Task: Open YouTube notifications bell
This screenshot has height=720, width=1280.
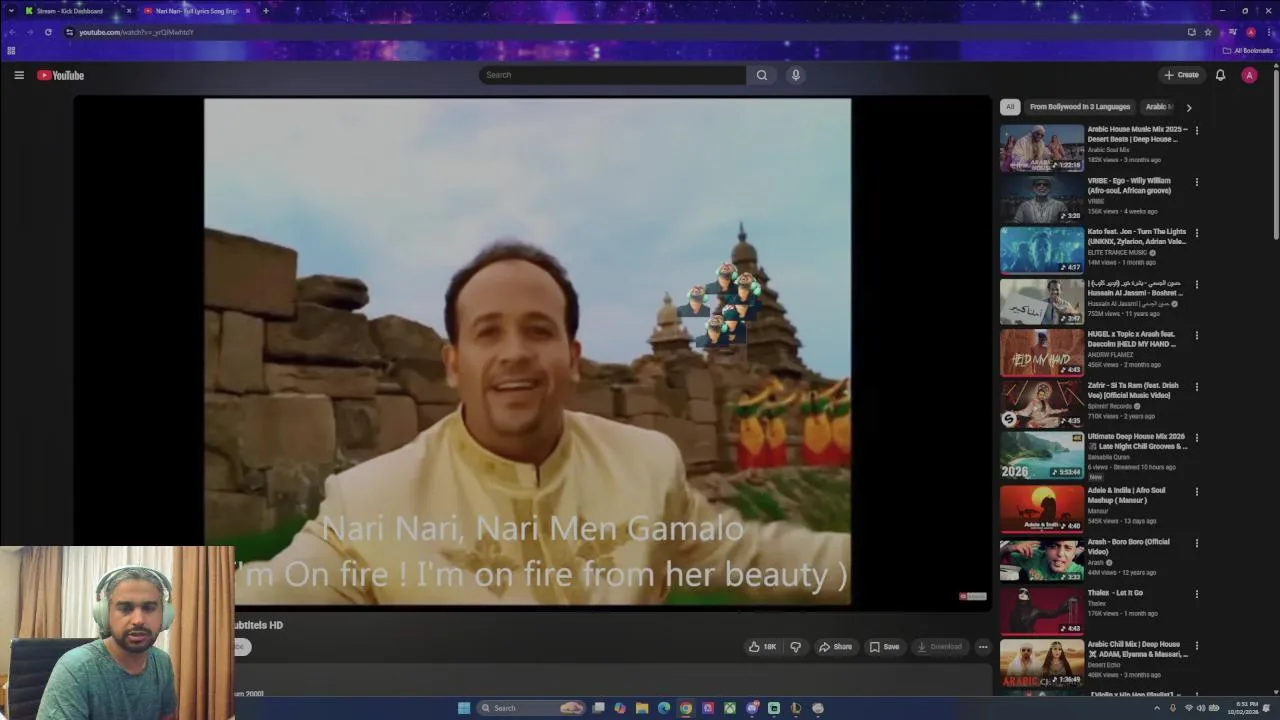Action: click(x=1220, y=75)
